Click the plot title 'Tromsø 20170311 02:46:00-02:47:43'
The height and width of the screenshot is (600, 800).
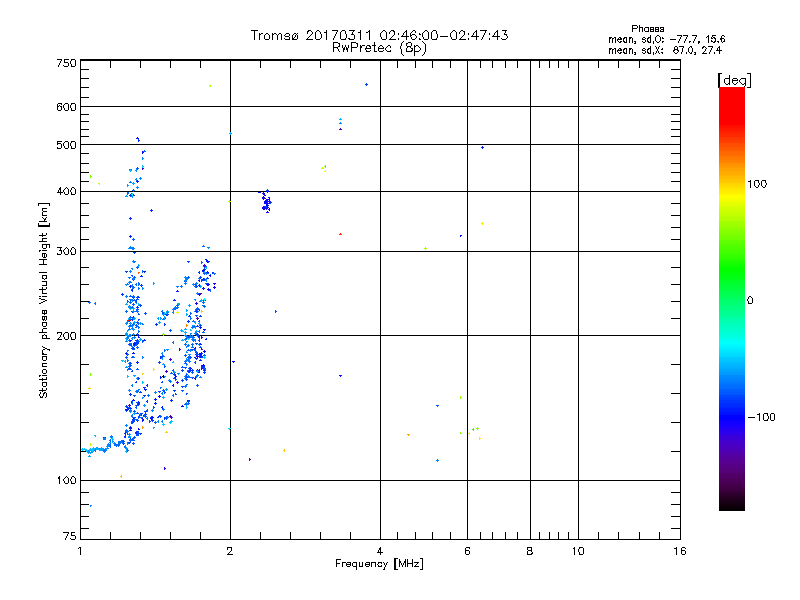point(379,35)
